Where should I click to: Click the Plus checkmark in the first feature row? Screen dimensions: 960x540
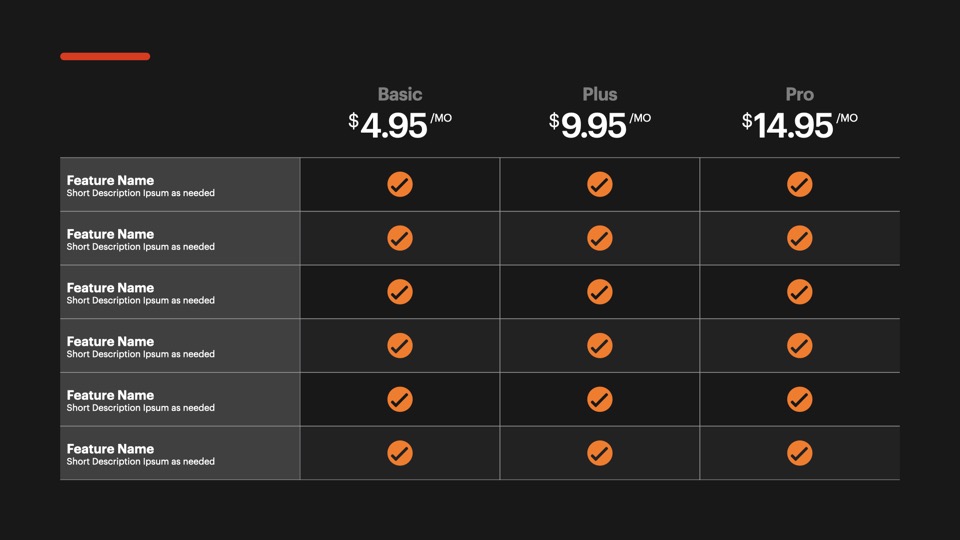[x=600, y=185]
